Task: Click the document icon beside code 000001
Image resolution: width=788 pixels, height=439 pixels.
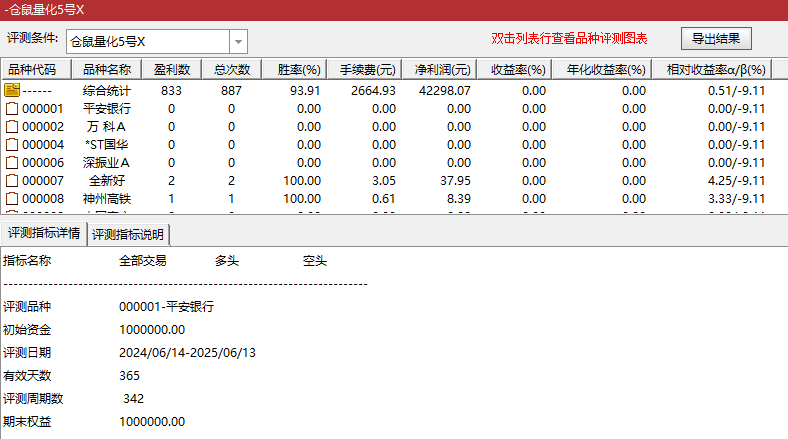Action: click(12, 108)
